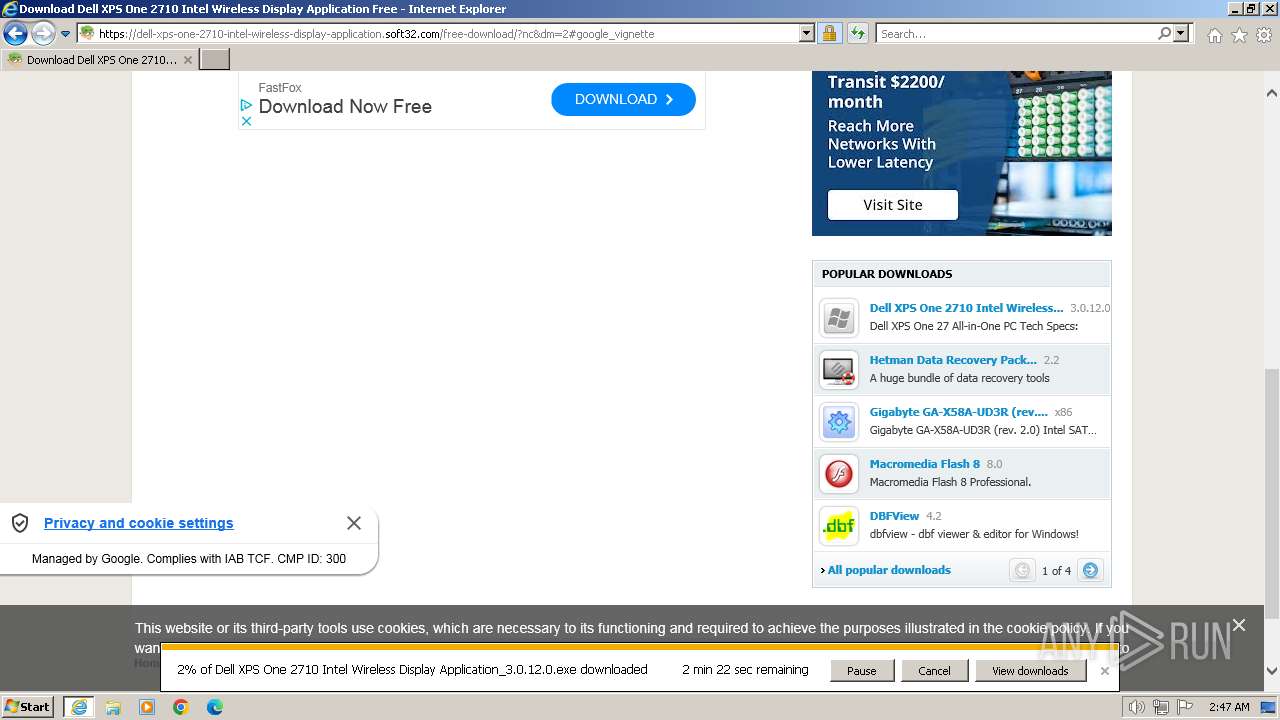Screen dimensions: 1280x720
Task: Close the FastFox ad with X
Action: point(246,121)
